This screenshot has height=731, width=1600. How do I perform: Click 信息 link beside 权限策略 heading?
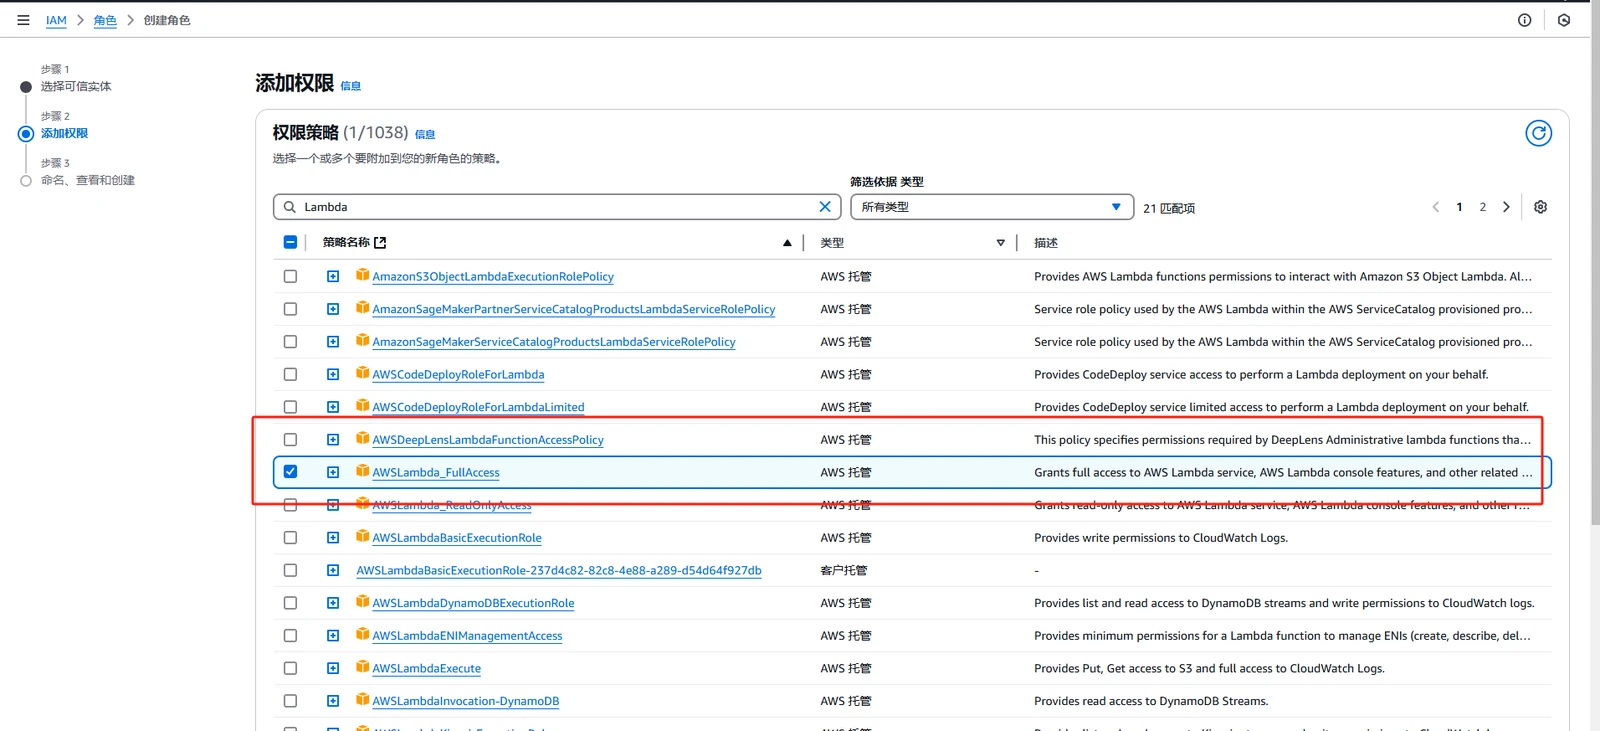(425, 134)
